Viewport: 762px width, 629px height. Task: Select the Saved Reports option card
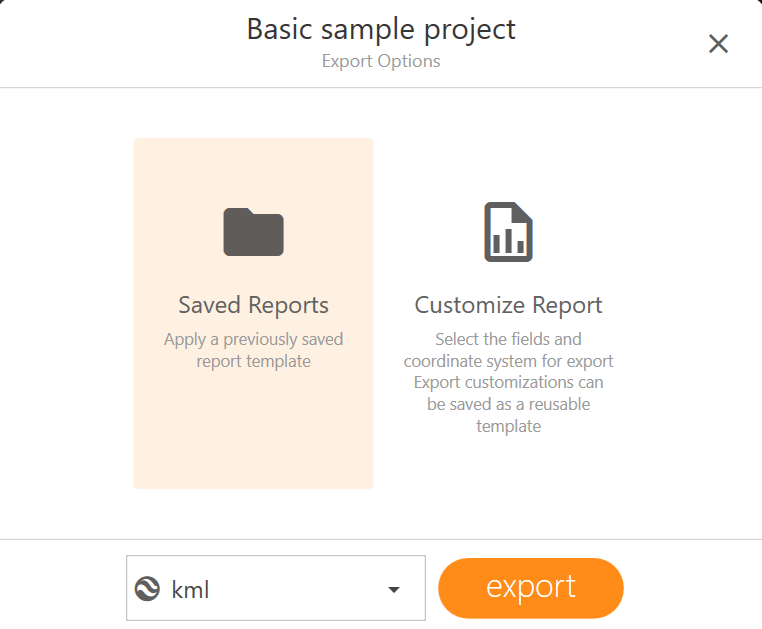[253, 313]
